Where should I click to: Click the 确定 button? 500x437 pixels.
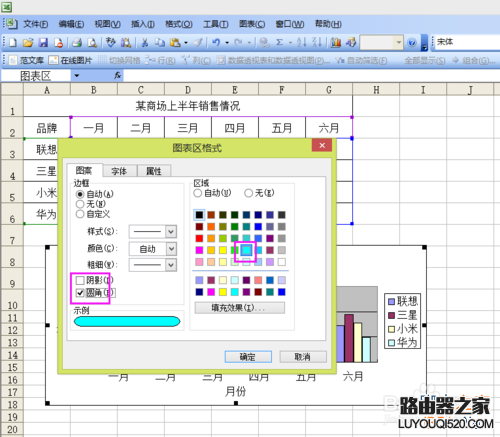pyautogui.click(x=248, y=357)
